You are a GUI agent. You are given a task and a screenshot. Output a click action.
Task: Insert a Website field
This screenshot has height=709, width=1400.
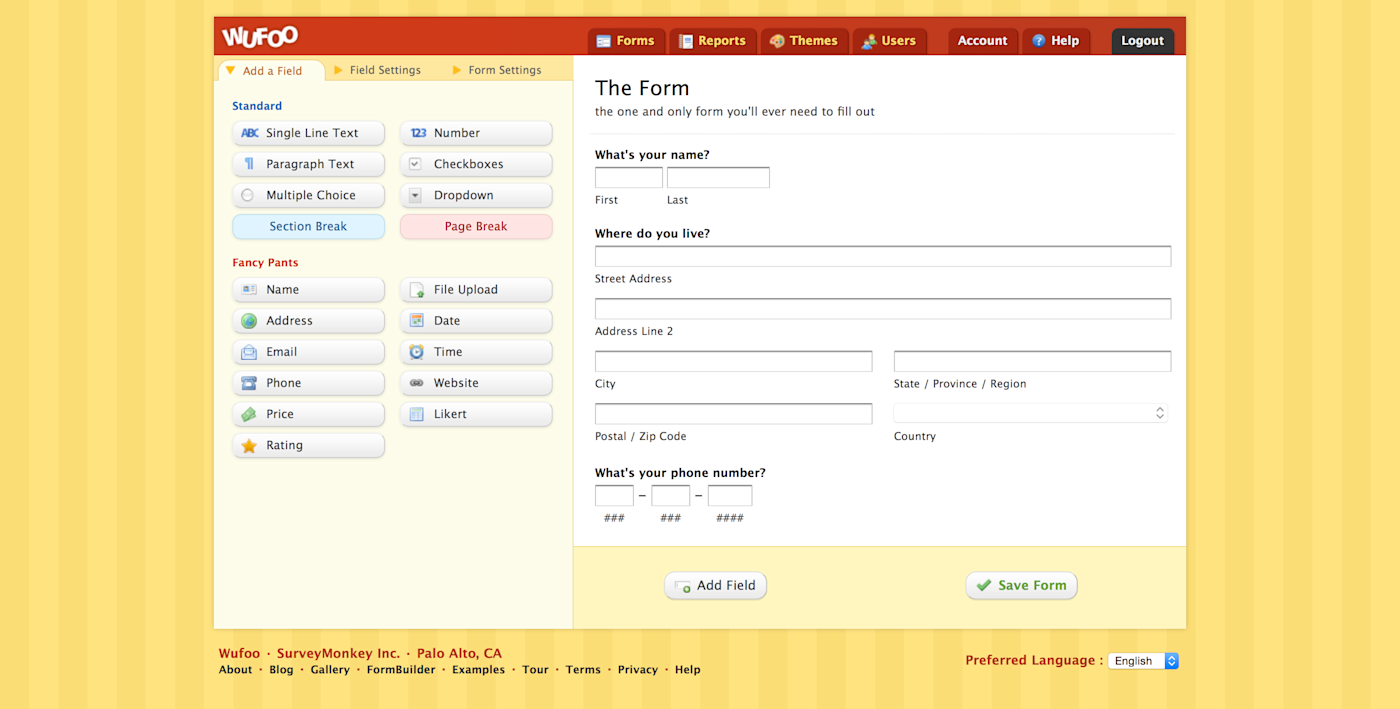pos(476,382)
